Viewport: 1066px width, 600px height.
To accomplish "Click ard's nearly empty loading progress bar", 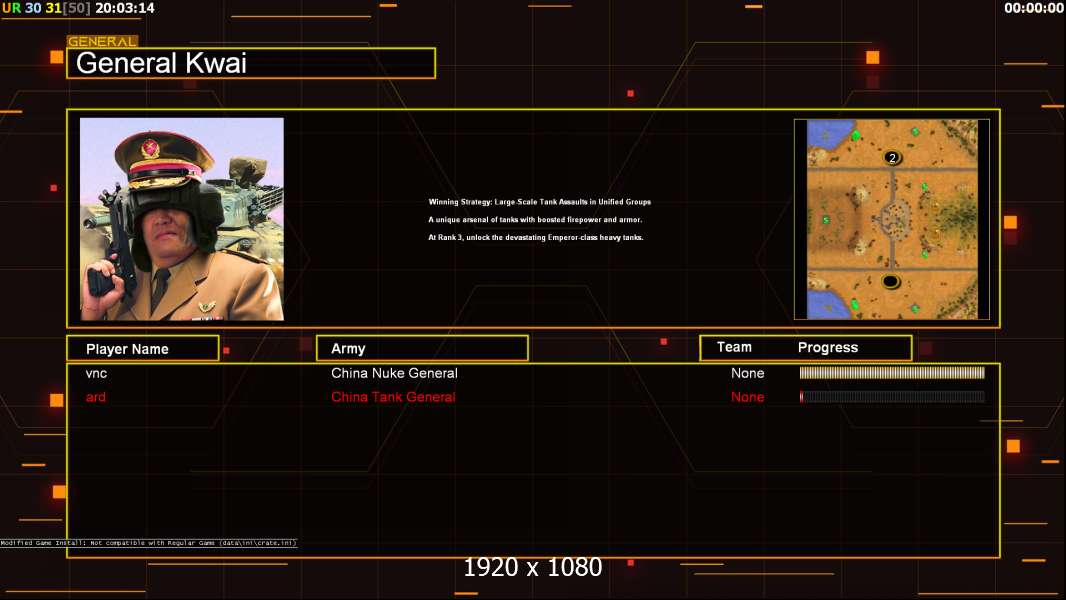I will 892,397.
